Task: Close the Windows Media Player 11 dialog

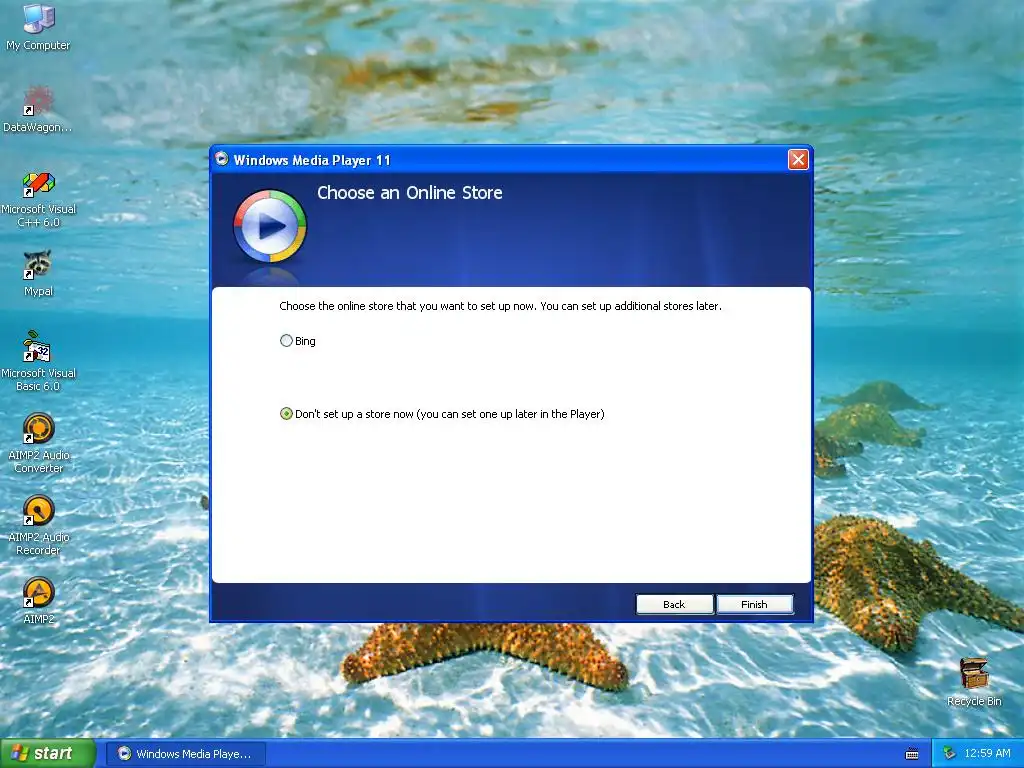Action: [798, 159]
